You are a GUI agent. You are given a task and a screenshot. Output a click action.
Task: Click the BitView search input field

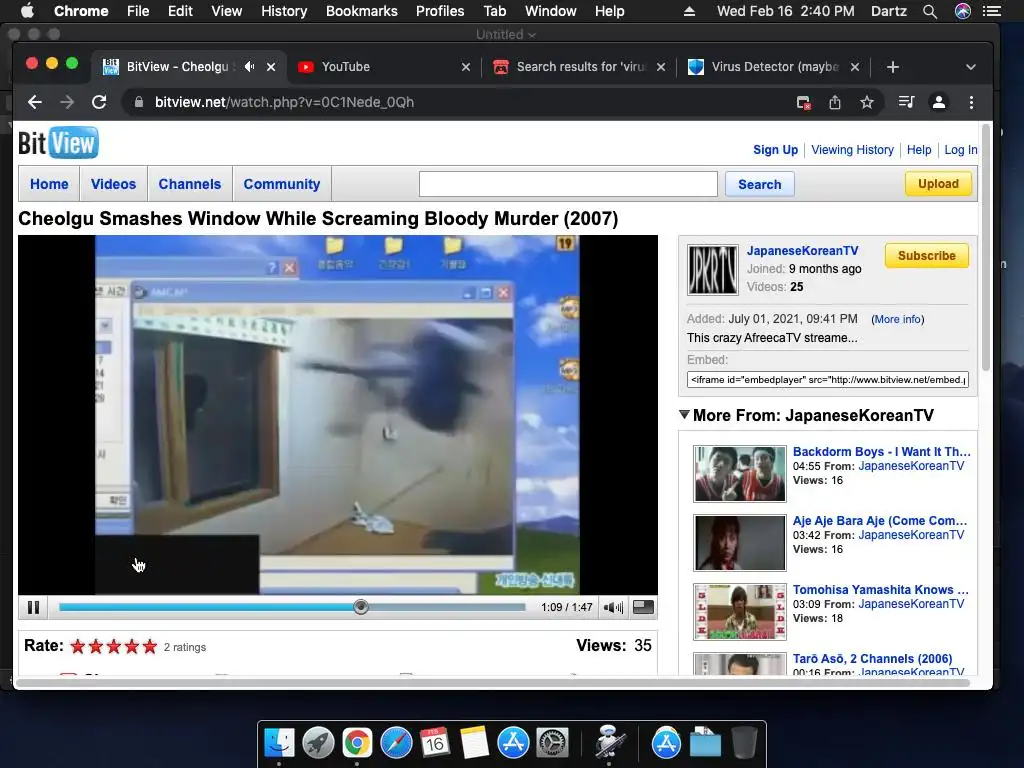pos(568,184)
